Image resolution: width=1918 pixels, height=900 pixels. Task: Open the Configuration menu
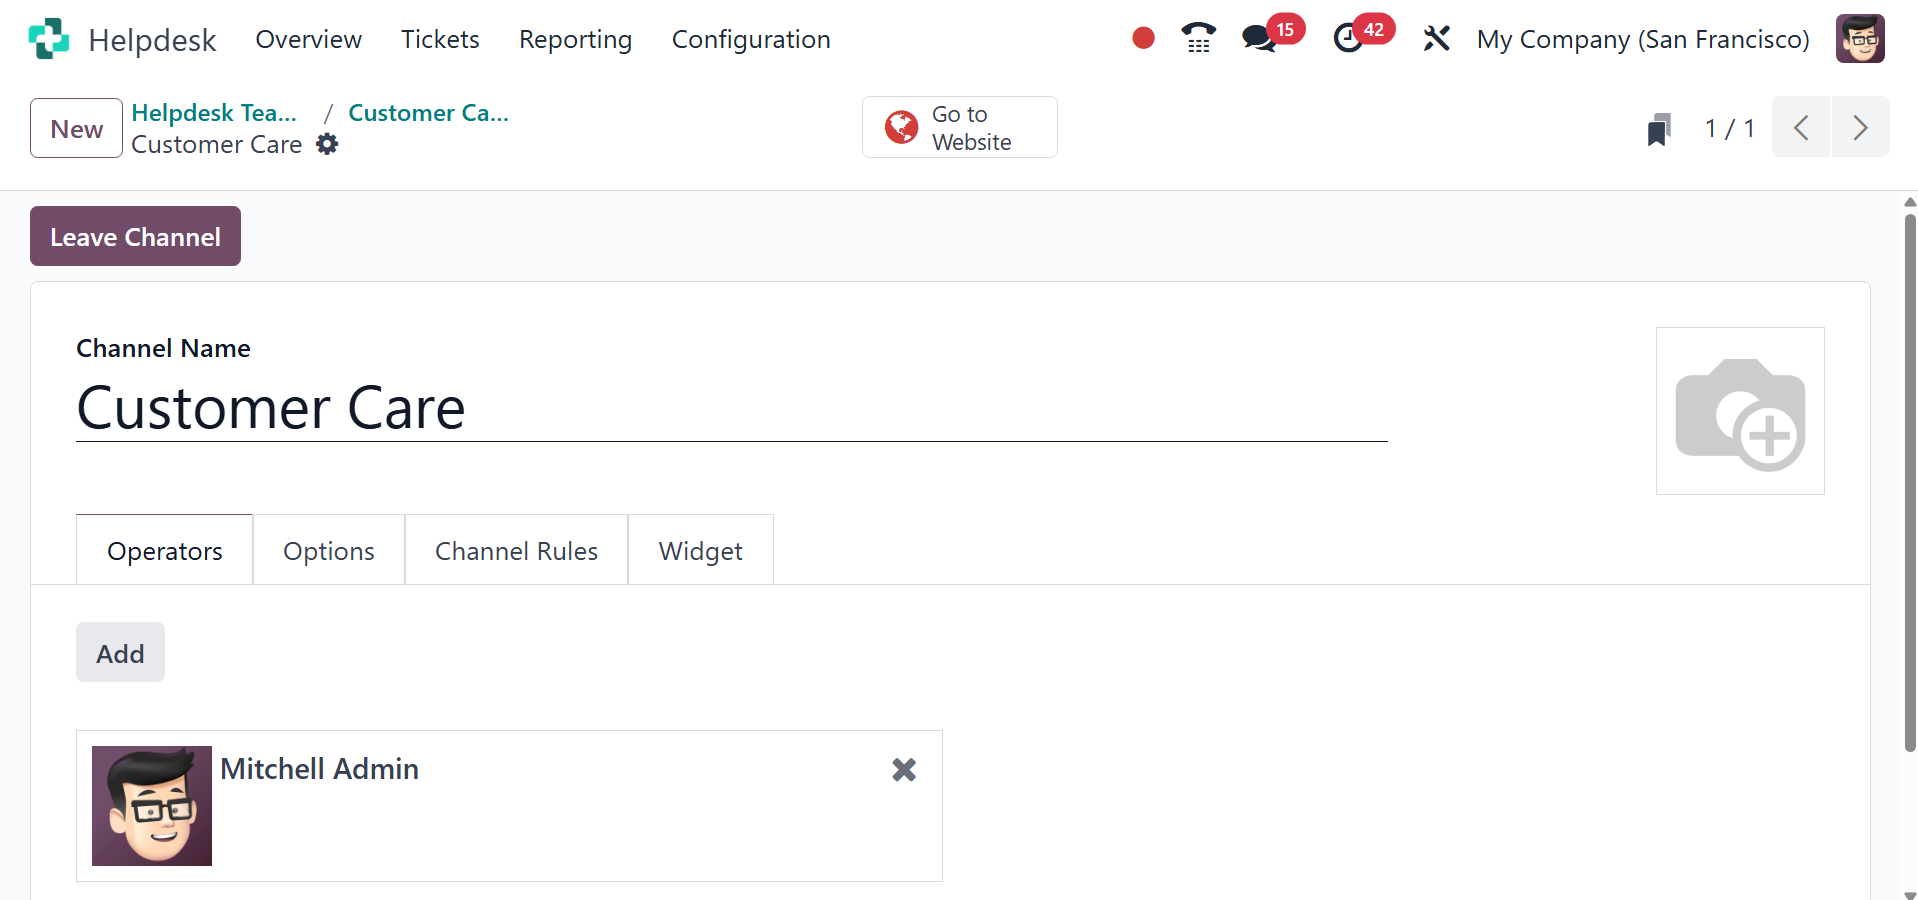751,39
